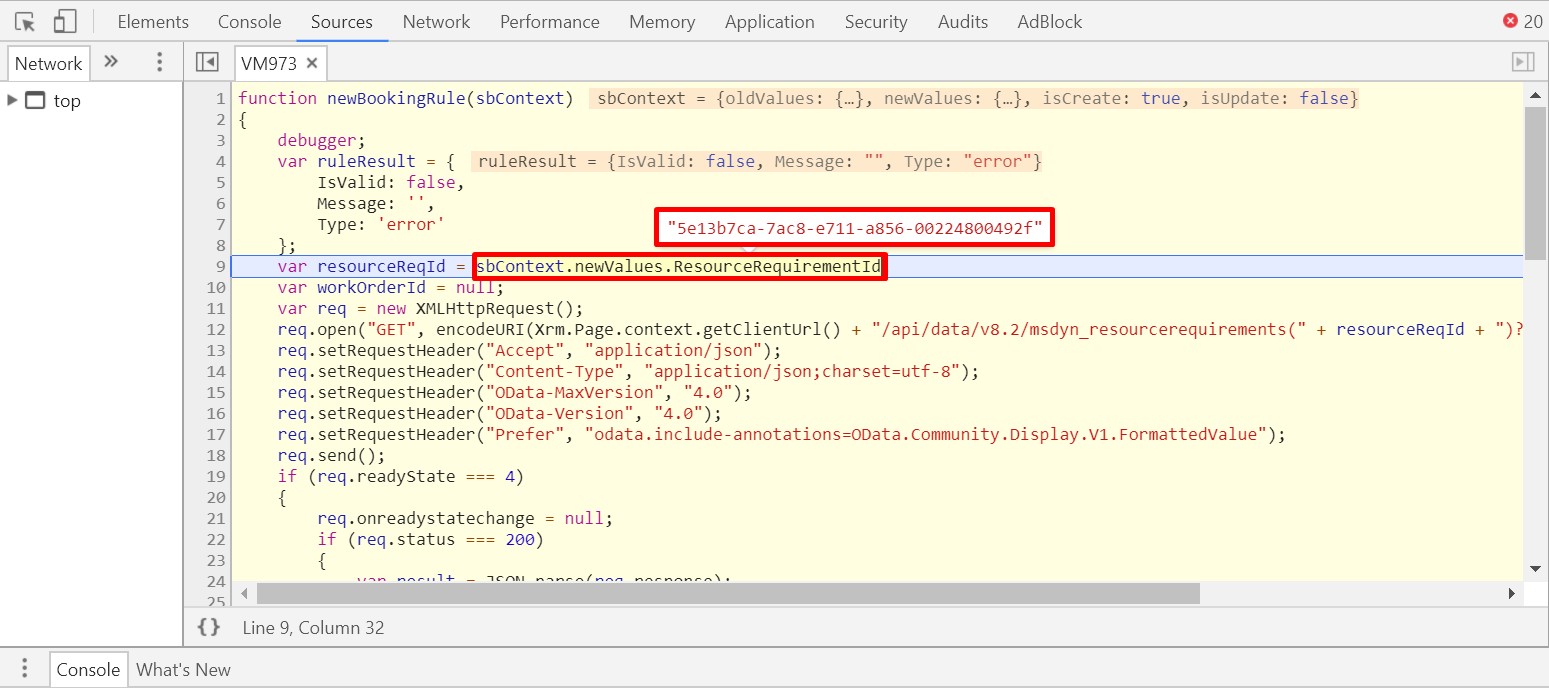
Task: Switch to the Performance tab
Action: point(550,21)
